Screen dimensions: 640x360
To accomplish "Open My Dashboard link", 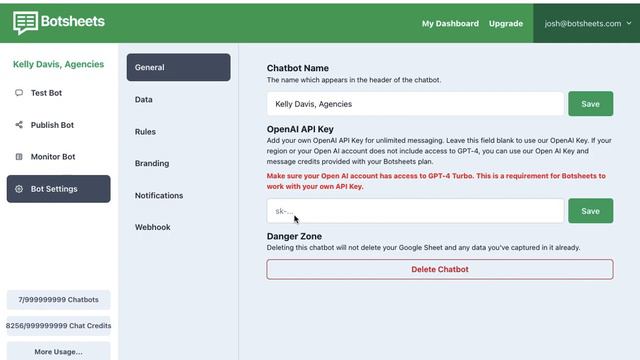I will 450,24.
